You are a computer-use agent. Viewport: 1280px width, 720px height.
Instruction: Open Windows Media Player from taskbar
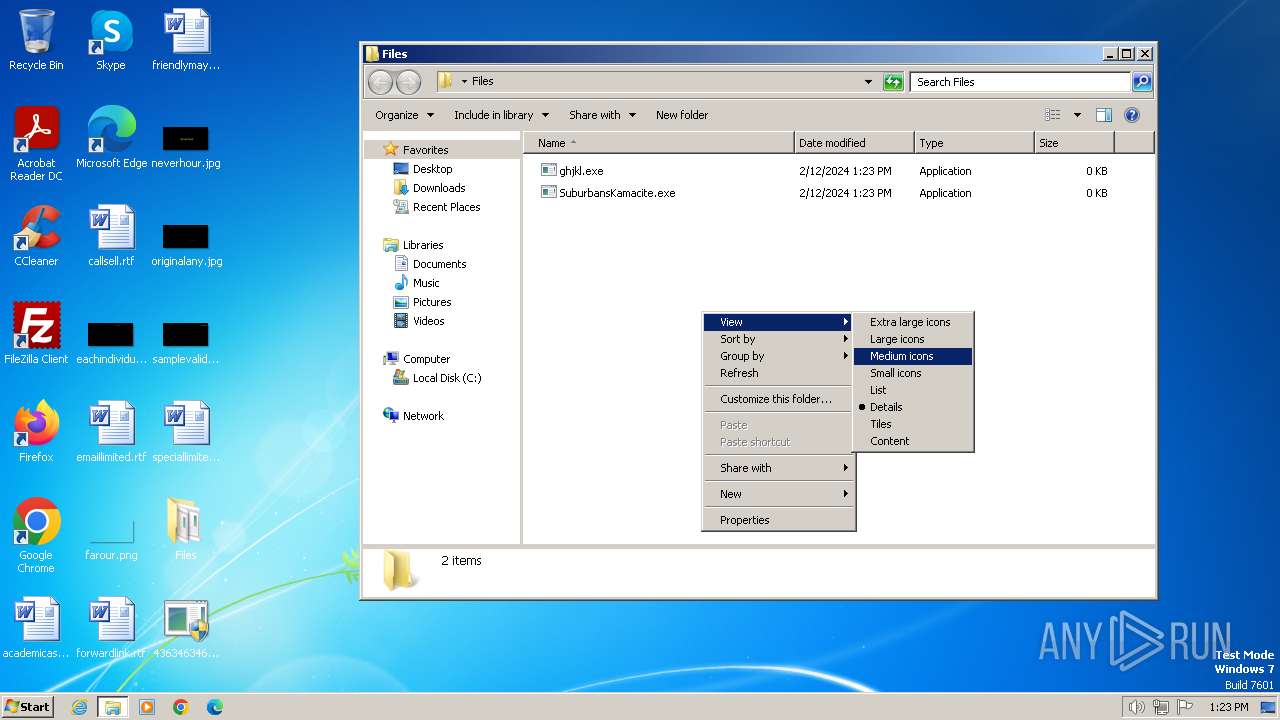147,707
